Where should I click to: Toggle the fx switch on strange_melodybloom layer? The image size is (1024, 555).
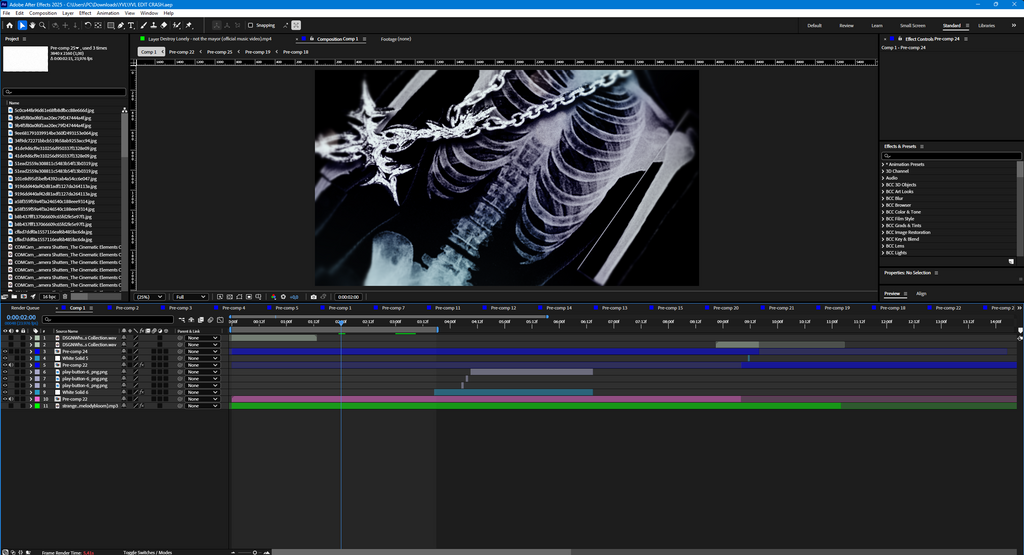point(142,405)
